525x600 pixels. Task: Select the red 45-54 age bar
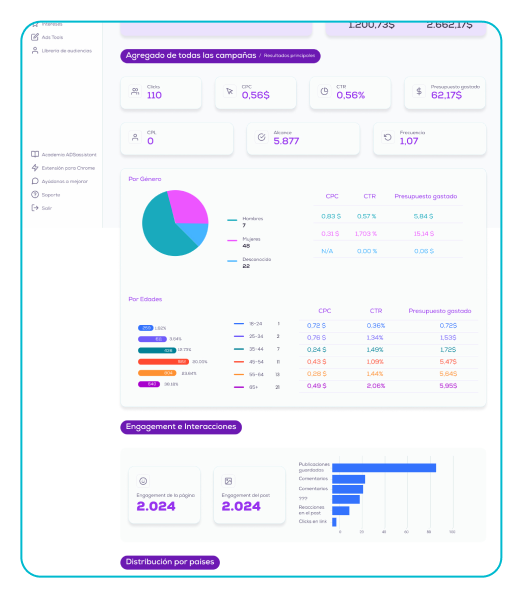pos(163,362)
